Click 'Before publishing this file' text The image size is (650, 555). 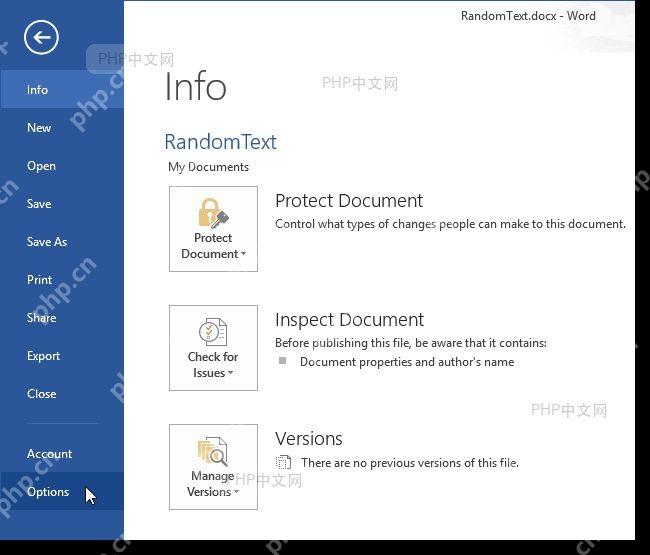click(411, 343)
